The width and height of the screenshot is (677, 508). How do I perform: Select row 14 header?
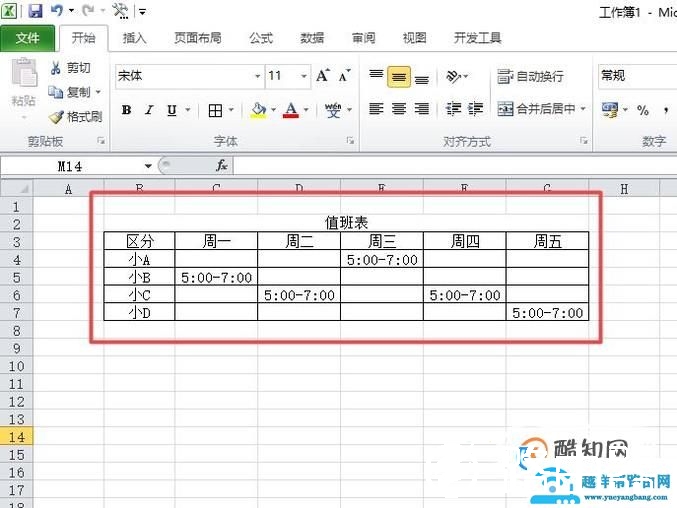16,436
